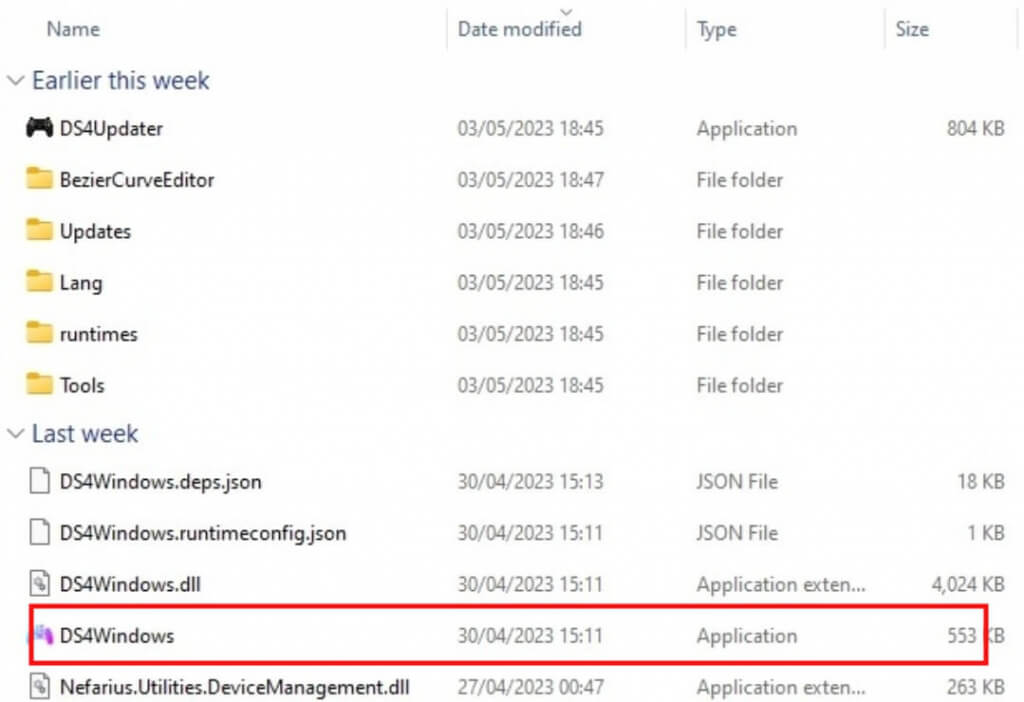The height and width of the screenshot is (702, 1024).
Task: Click the runtimes folder icon
Action: point(39,334)
